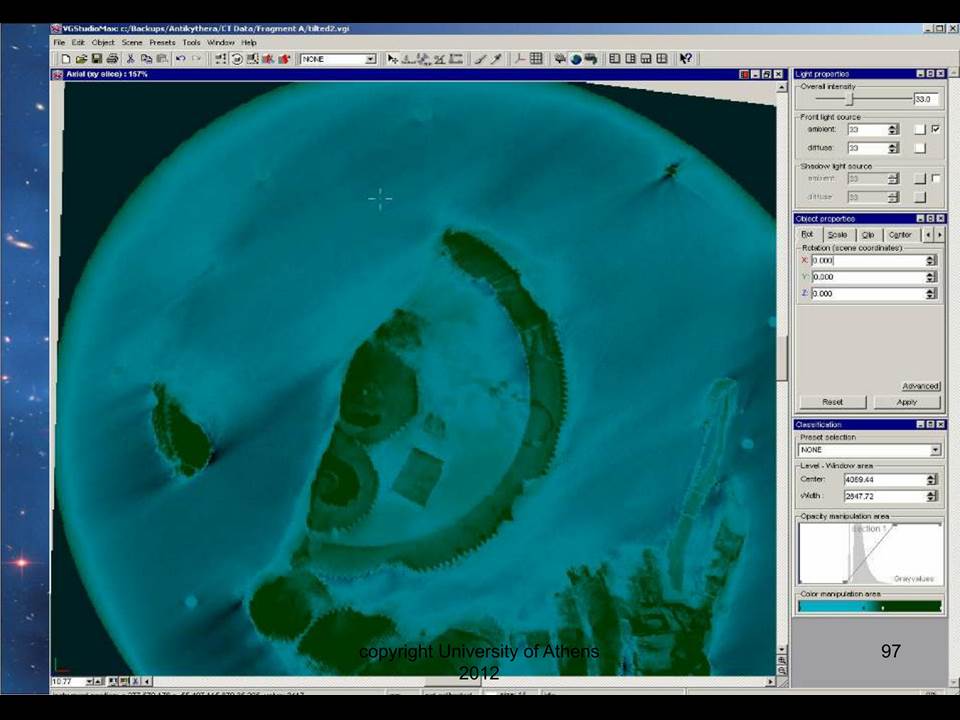960x720 pixels.
Task: Open the Scene menu
Action: coord(132,43)
